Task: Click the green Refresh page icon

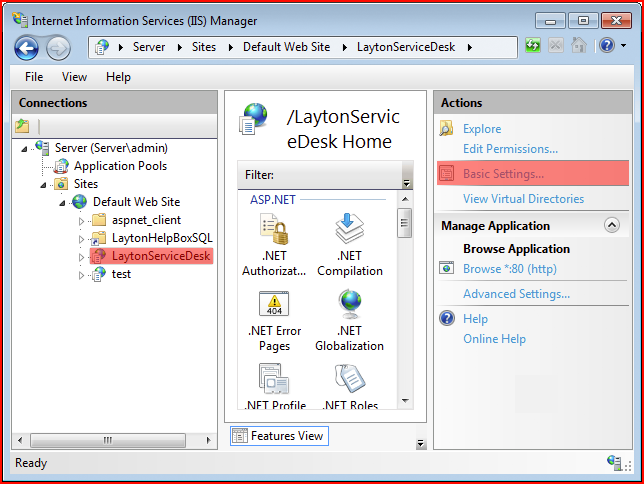Action: tap(533, 45)
